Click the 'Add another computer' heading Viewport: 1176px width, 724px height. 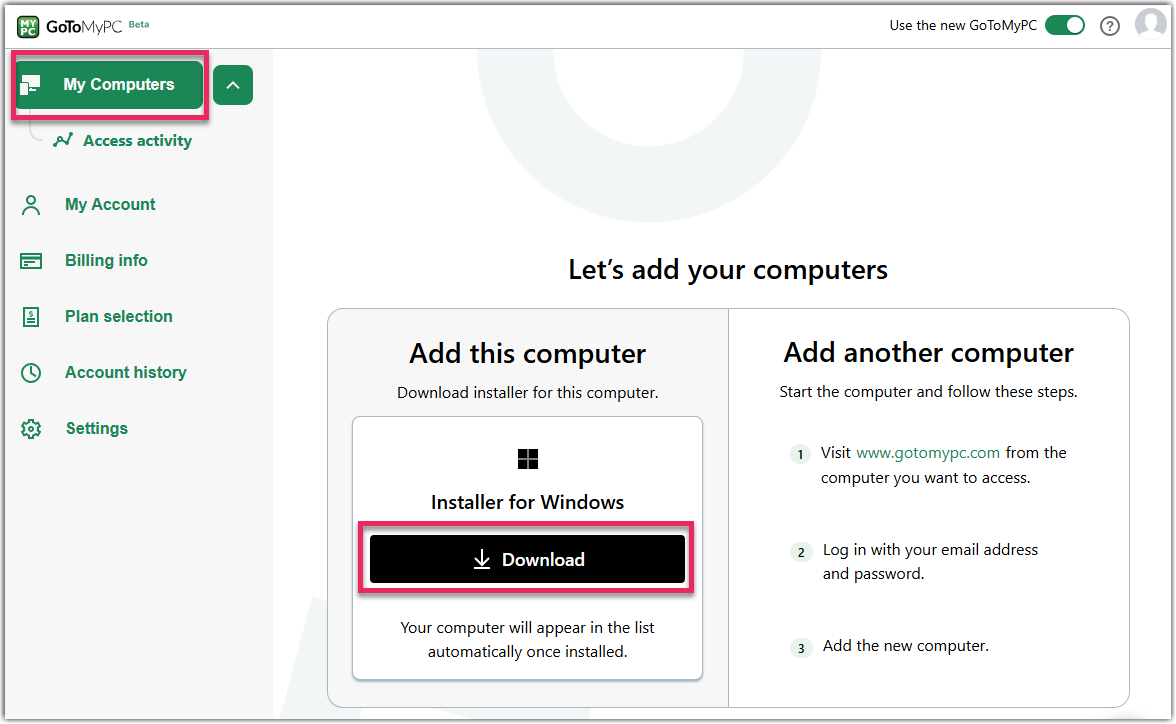928,353
